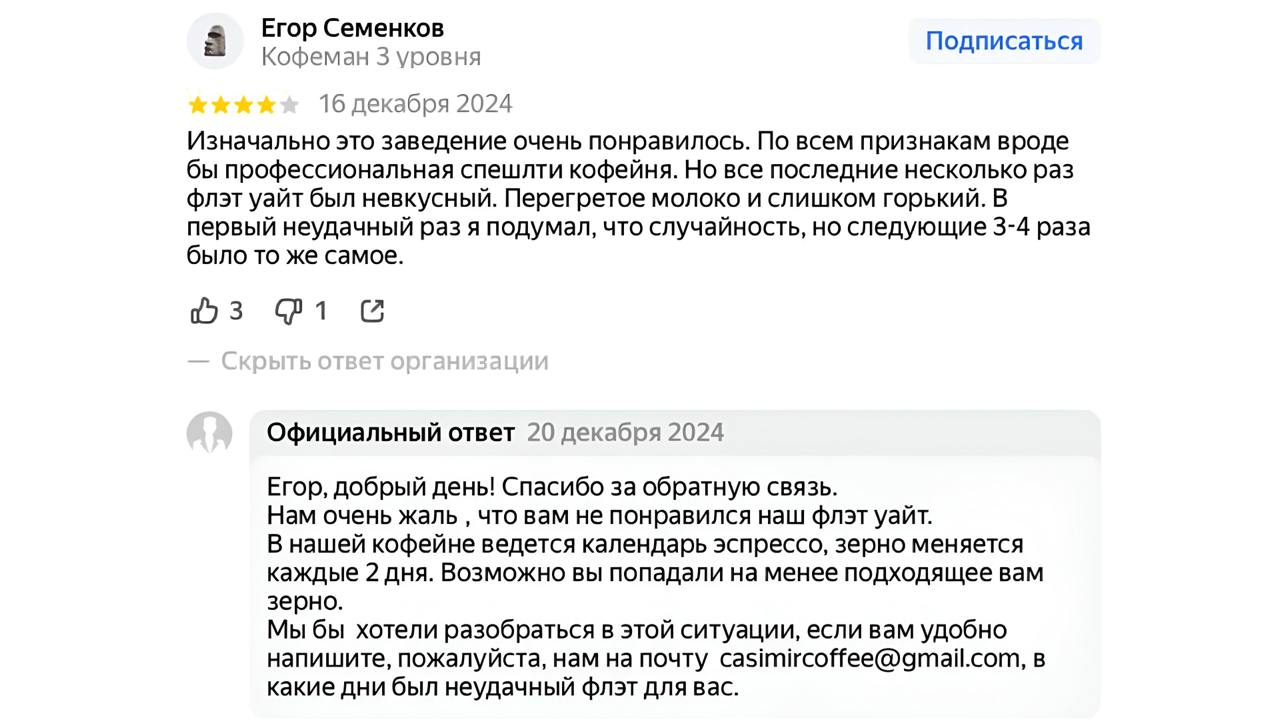Click the first yellow rating star
The height and width of the screenshot is (720, 1280).
click(197, 104)
